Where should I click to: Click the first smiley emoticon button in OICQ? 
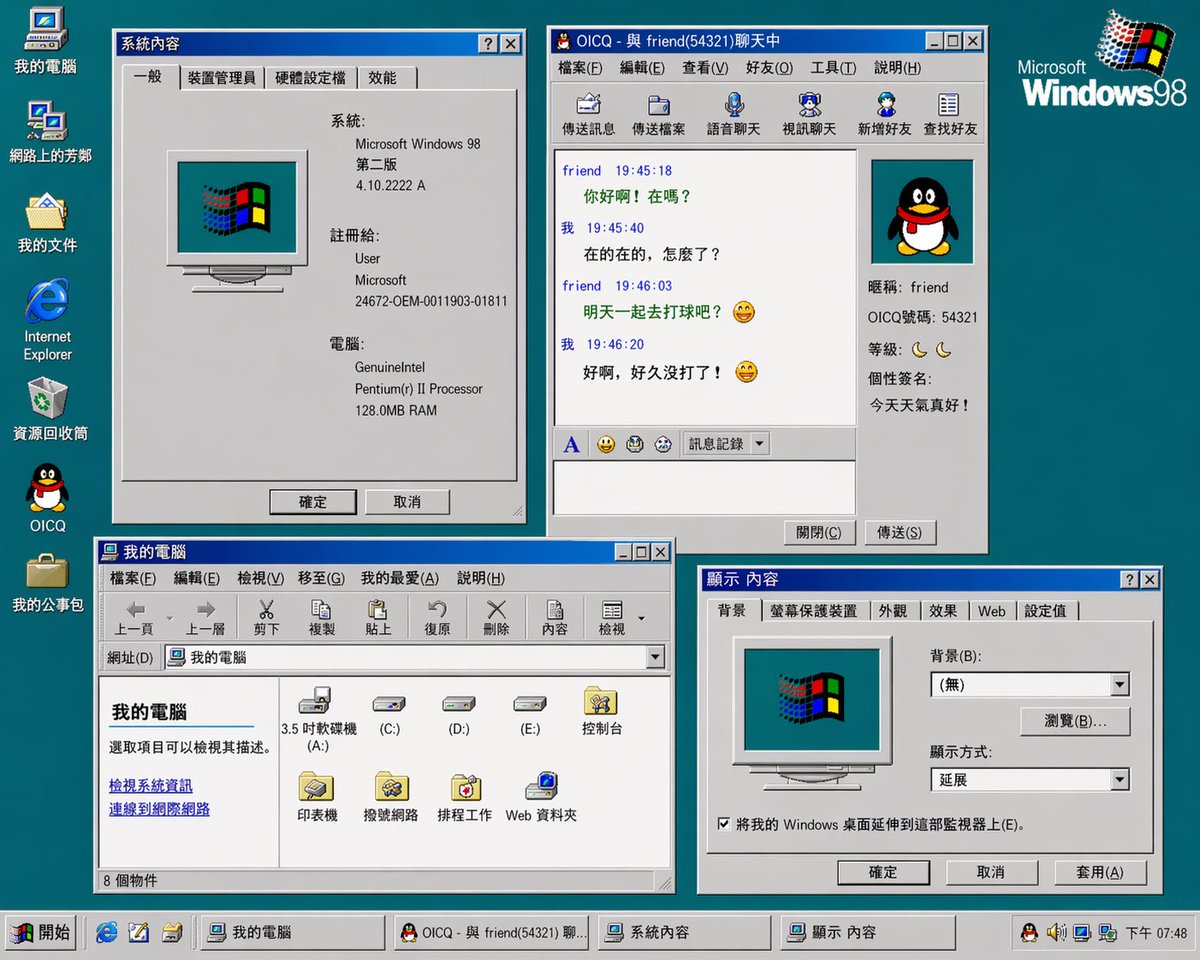[606, 444]
